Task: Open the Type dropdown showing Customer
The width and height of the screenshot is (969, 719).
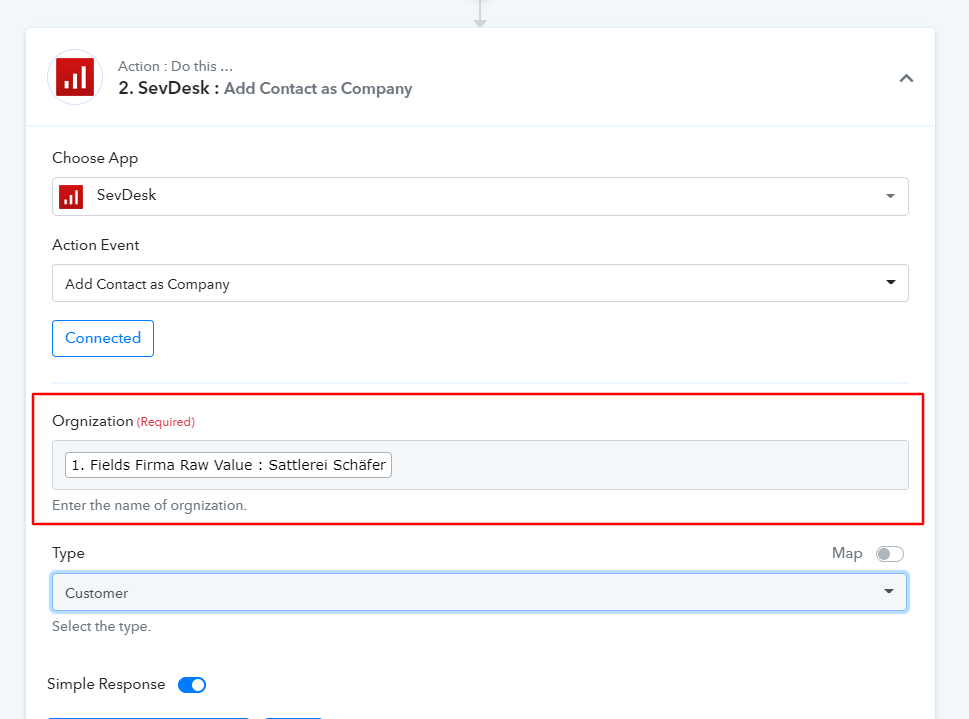Action: coord(479,592)
